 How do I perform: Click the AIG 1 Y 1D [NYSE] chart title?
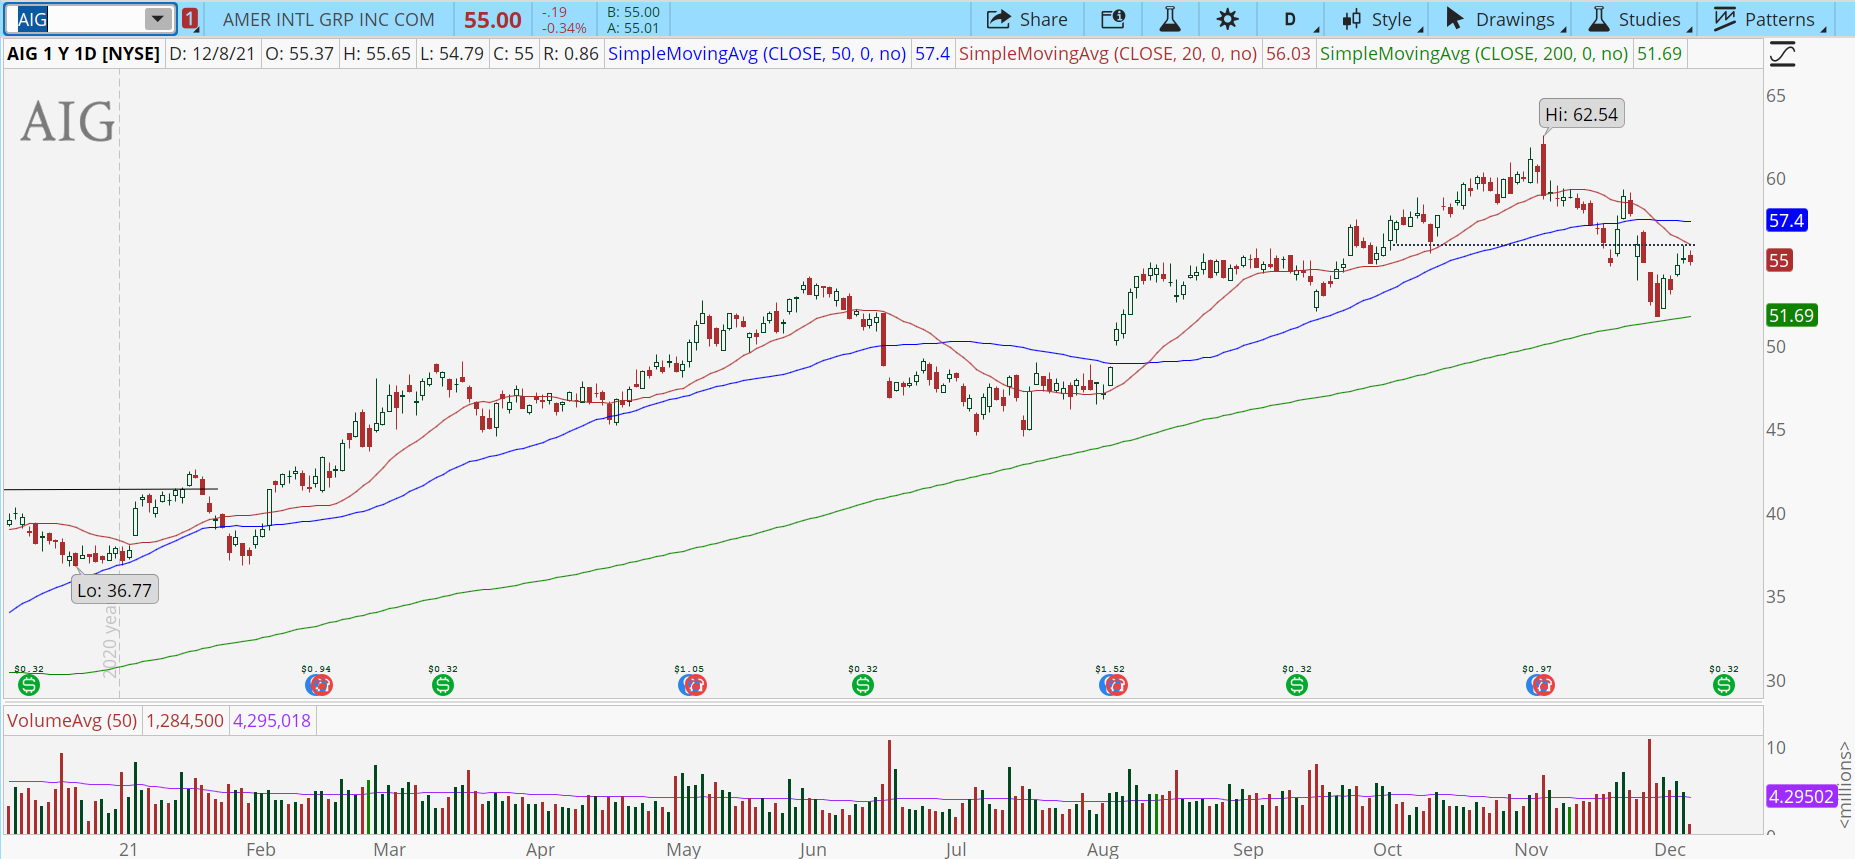coord(83,54)
